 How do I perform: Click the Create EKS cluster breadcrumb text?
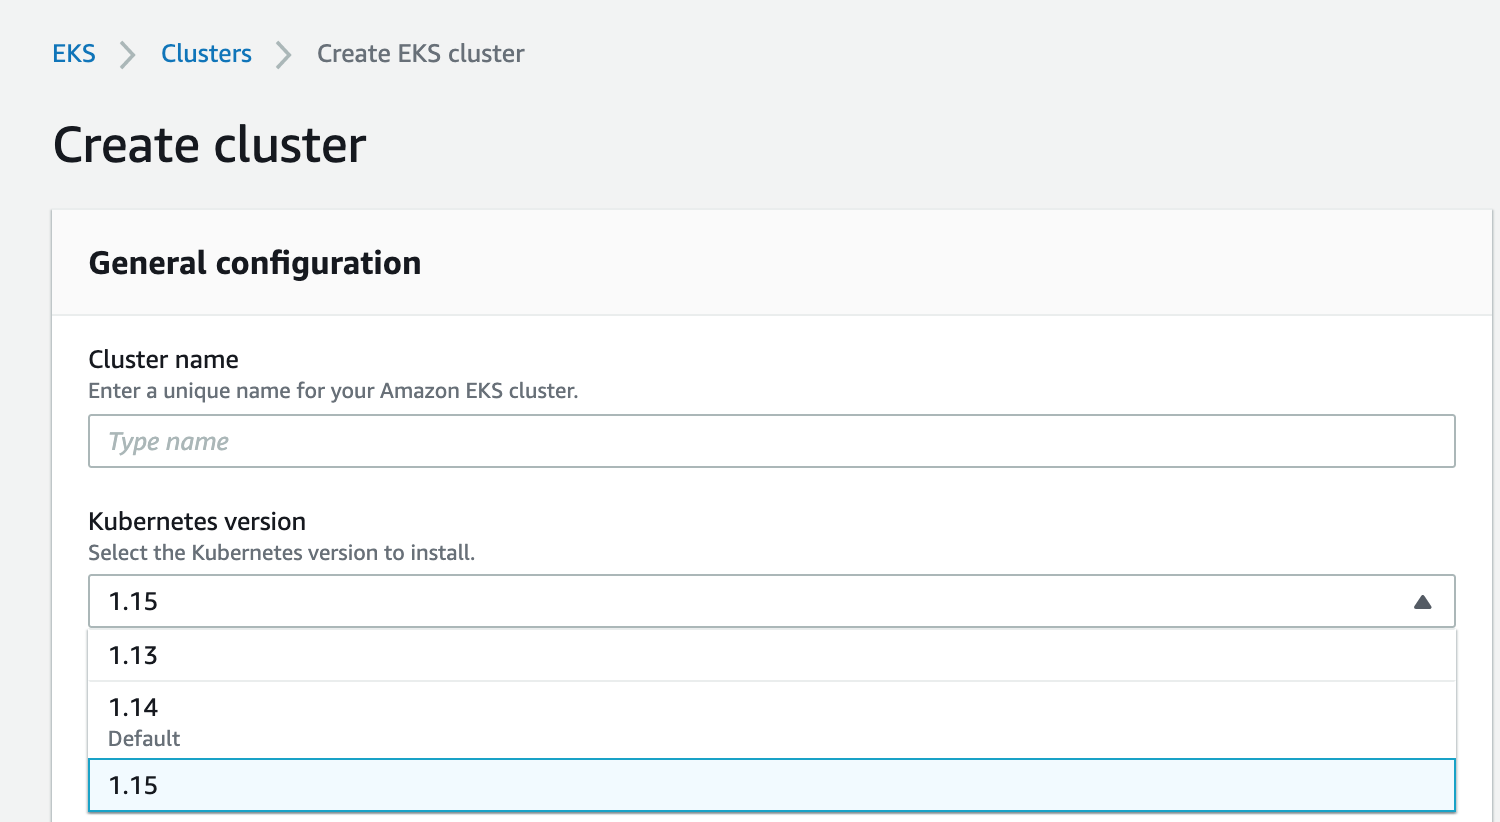click(420, 54)
